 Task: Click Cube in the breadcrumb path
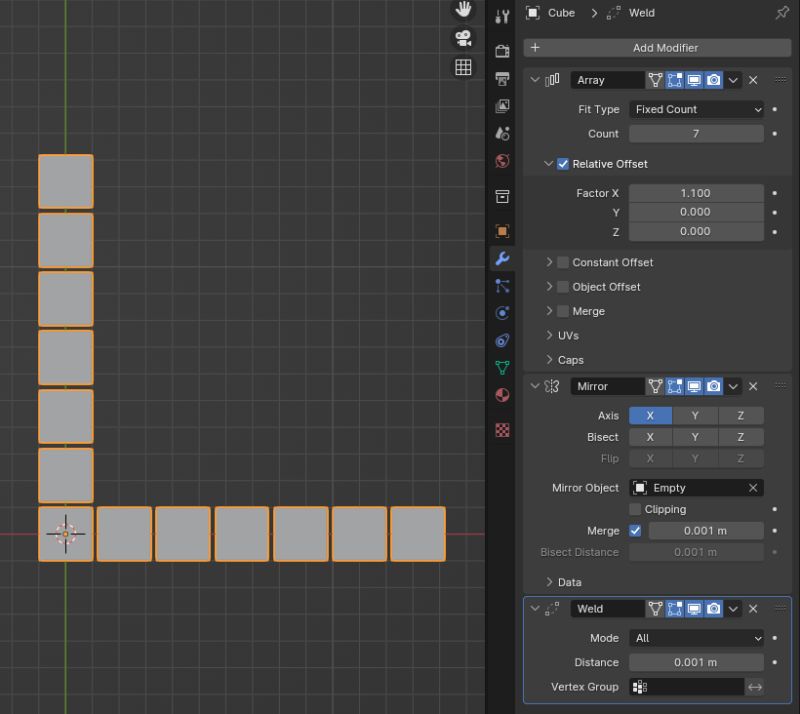(x=561, y=13)
